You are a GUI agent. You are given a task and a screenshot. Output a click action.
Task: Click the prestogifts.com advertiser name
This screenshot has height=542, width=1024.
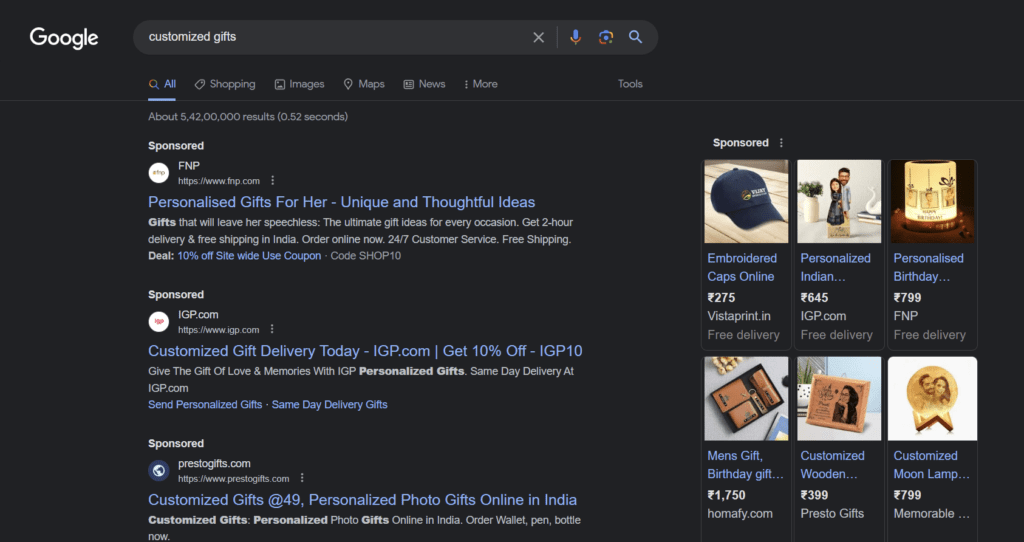[x=214, y=464]
